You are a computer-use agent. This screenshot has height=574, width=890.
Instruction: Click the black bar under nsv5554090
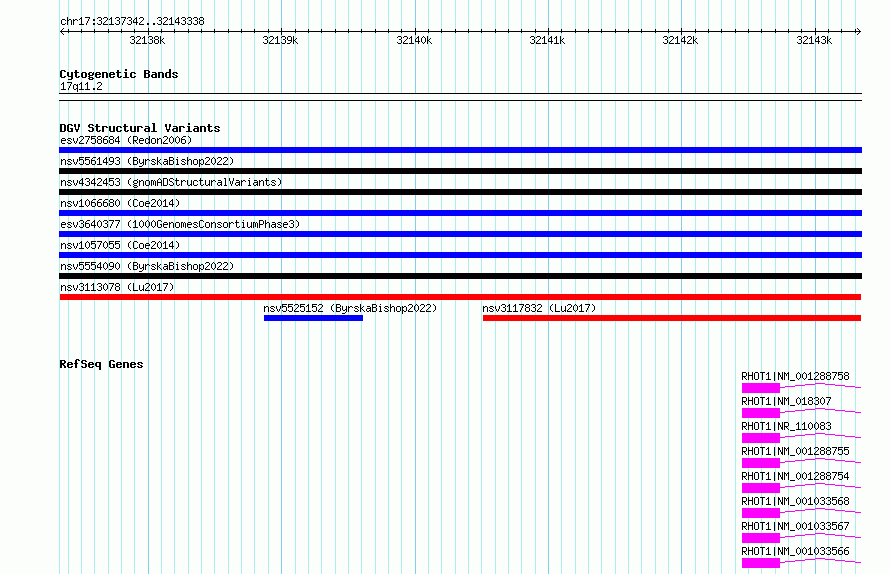pos(460,276)
